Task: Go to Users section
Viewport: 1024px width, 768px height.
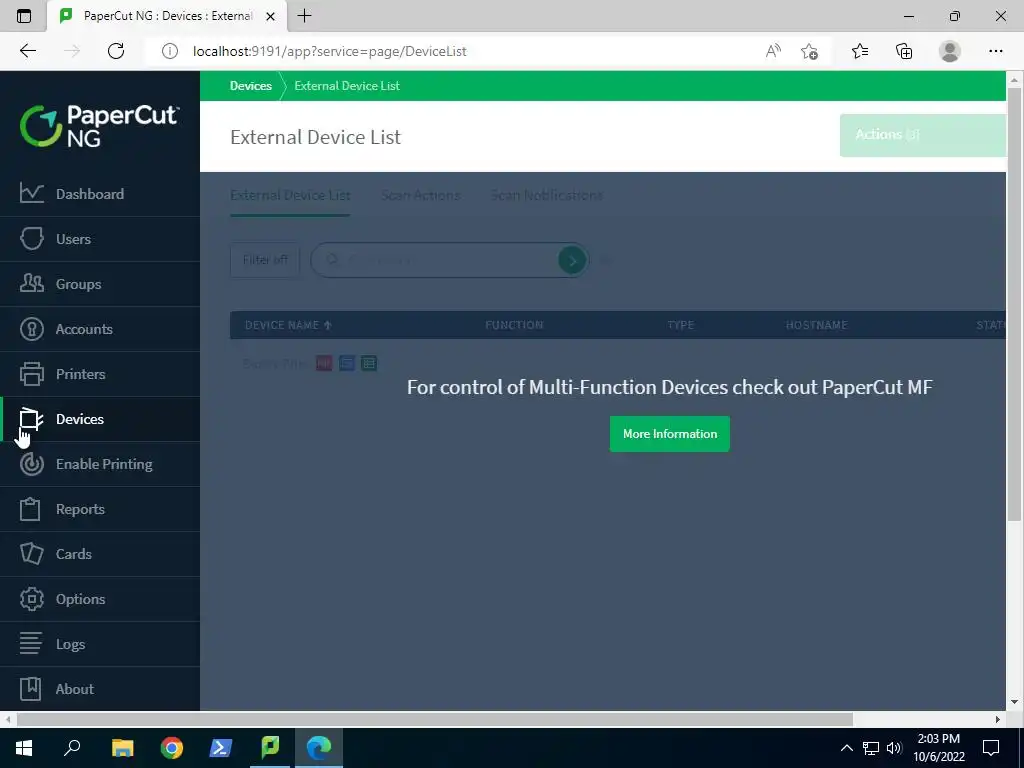Action: click(x=100, y=239)
